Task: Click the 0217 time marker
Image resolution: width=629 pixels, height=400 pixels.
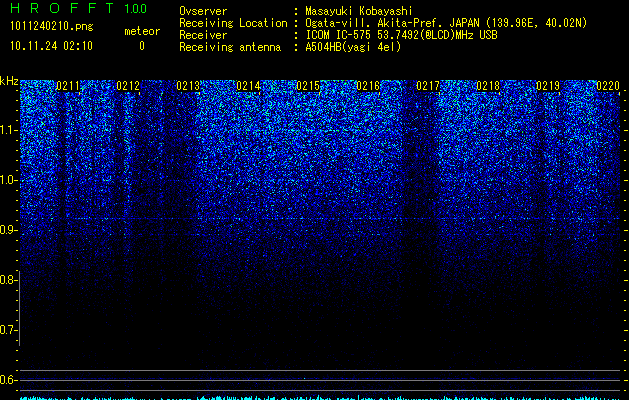Action: 428,86
